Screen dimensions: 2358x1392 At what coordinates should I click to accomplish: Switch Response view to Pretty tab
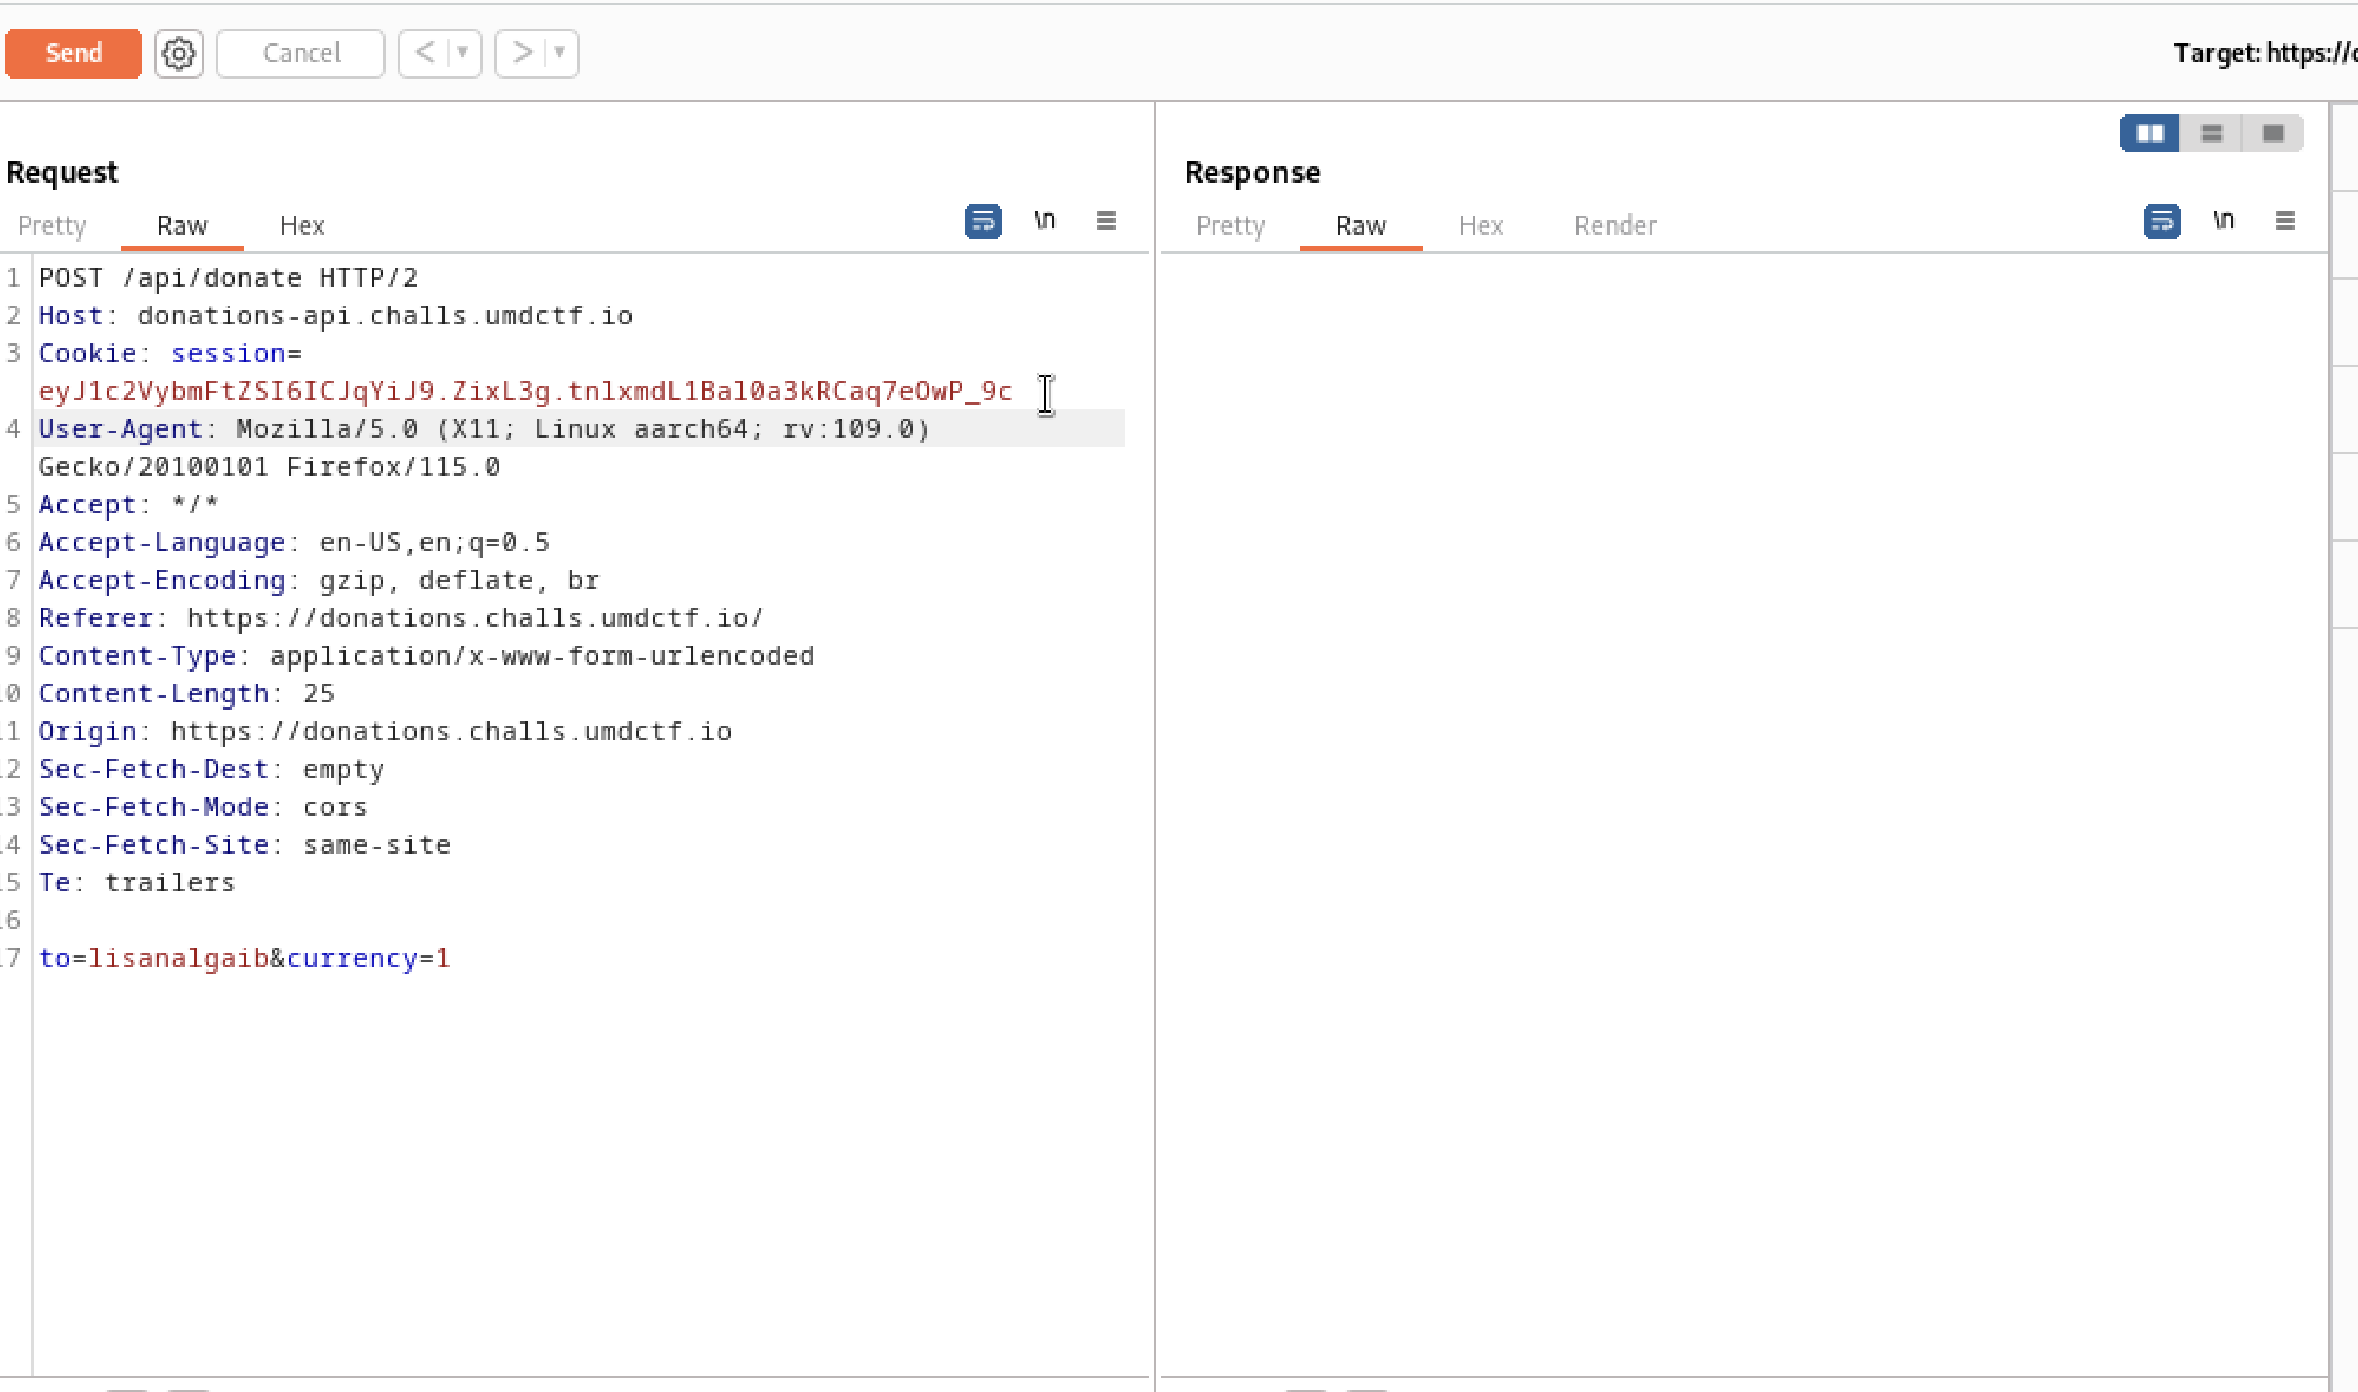[1231, 226]
